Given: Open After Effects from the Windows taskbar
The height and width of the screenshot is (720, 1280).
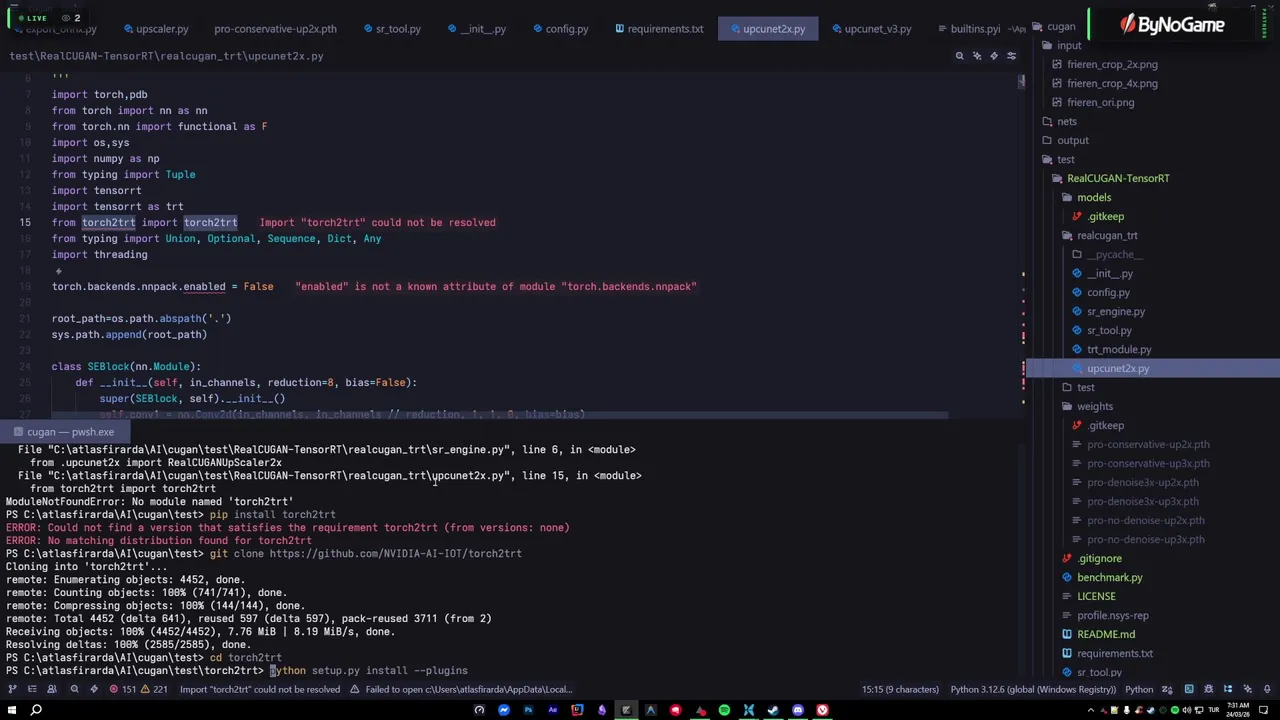Looking at the screenshot, I should pyautogui.click(x=553, y=710).
